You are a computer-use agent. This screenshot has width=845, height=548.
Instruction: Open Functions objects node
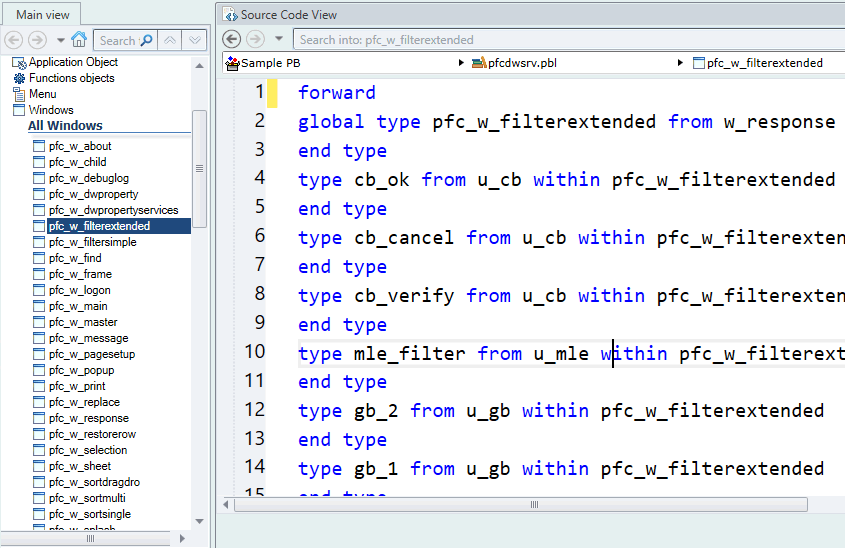click(x=71, y=78)
